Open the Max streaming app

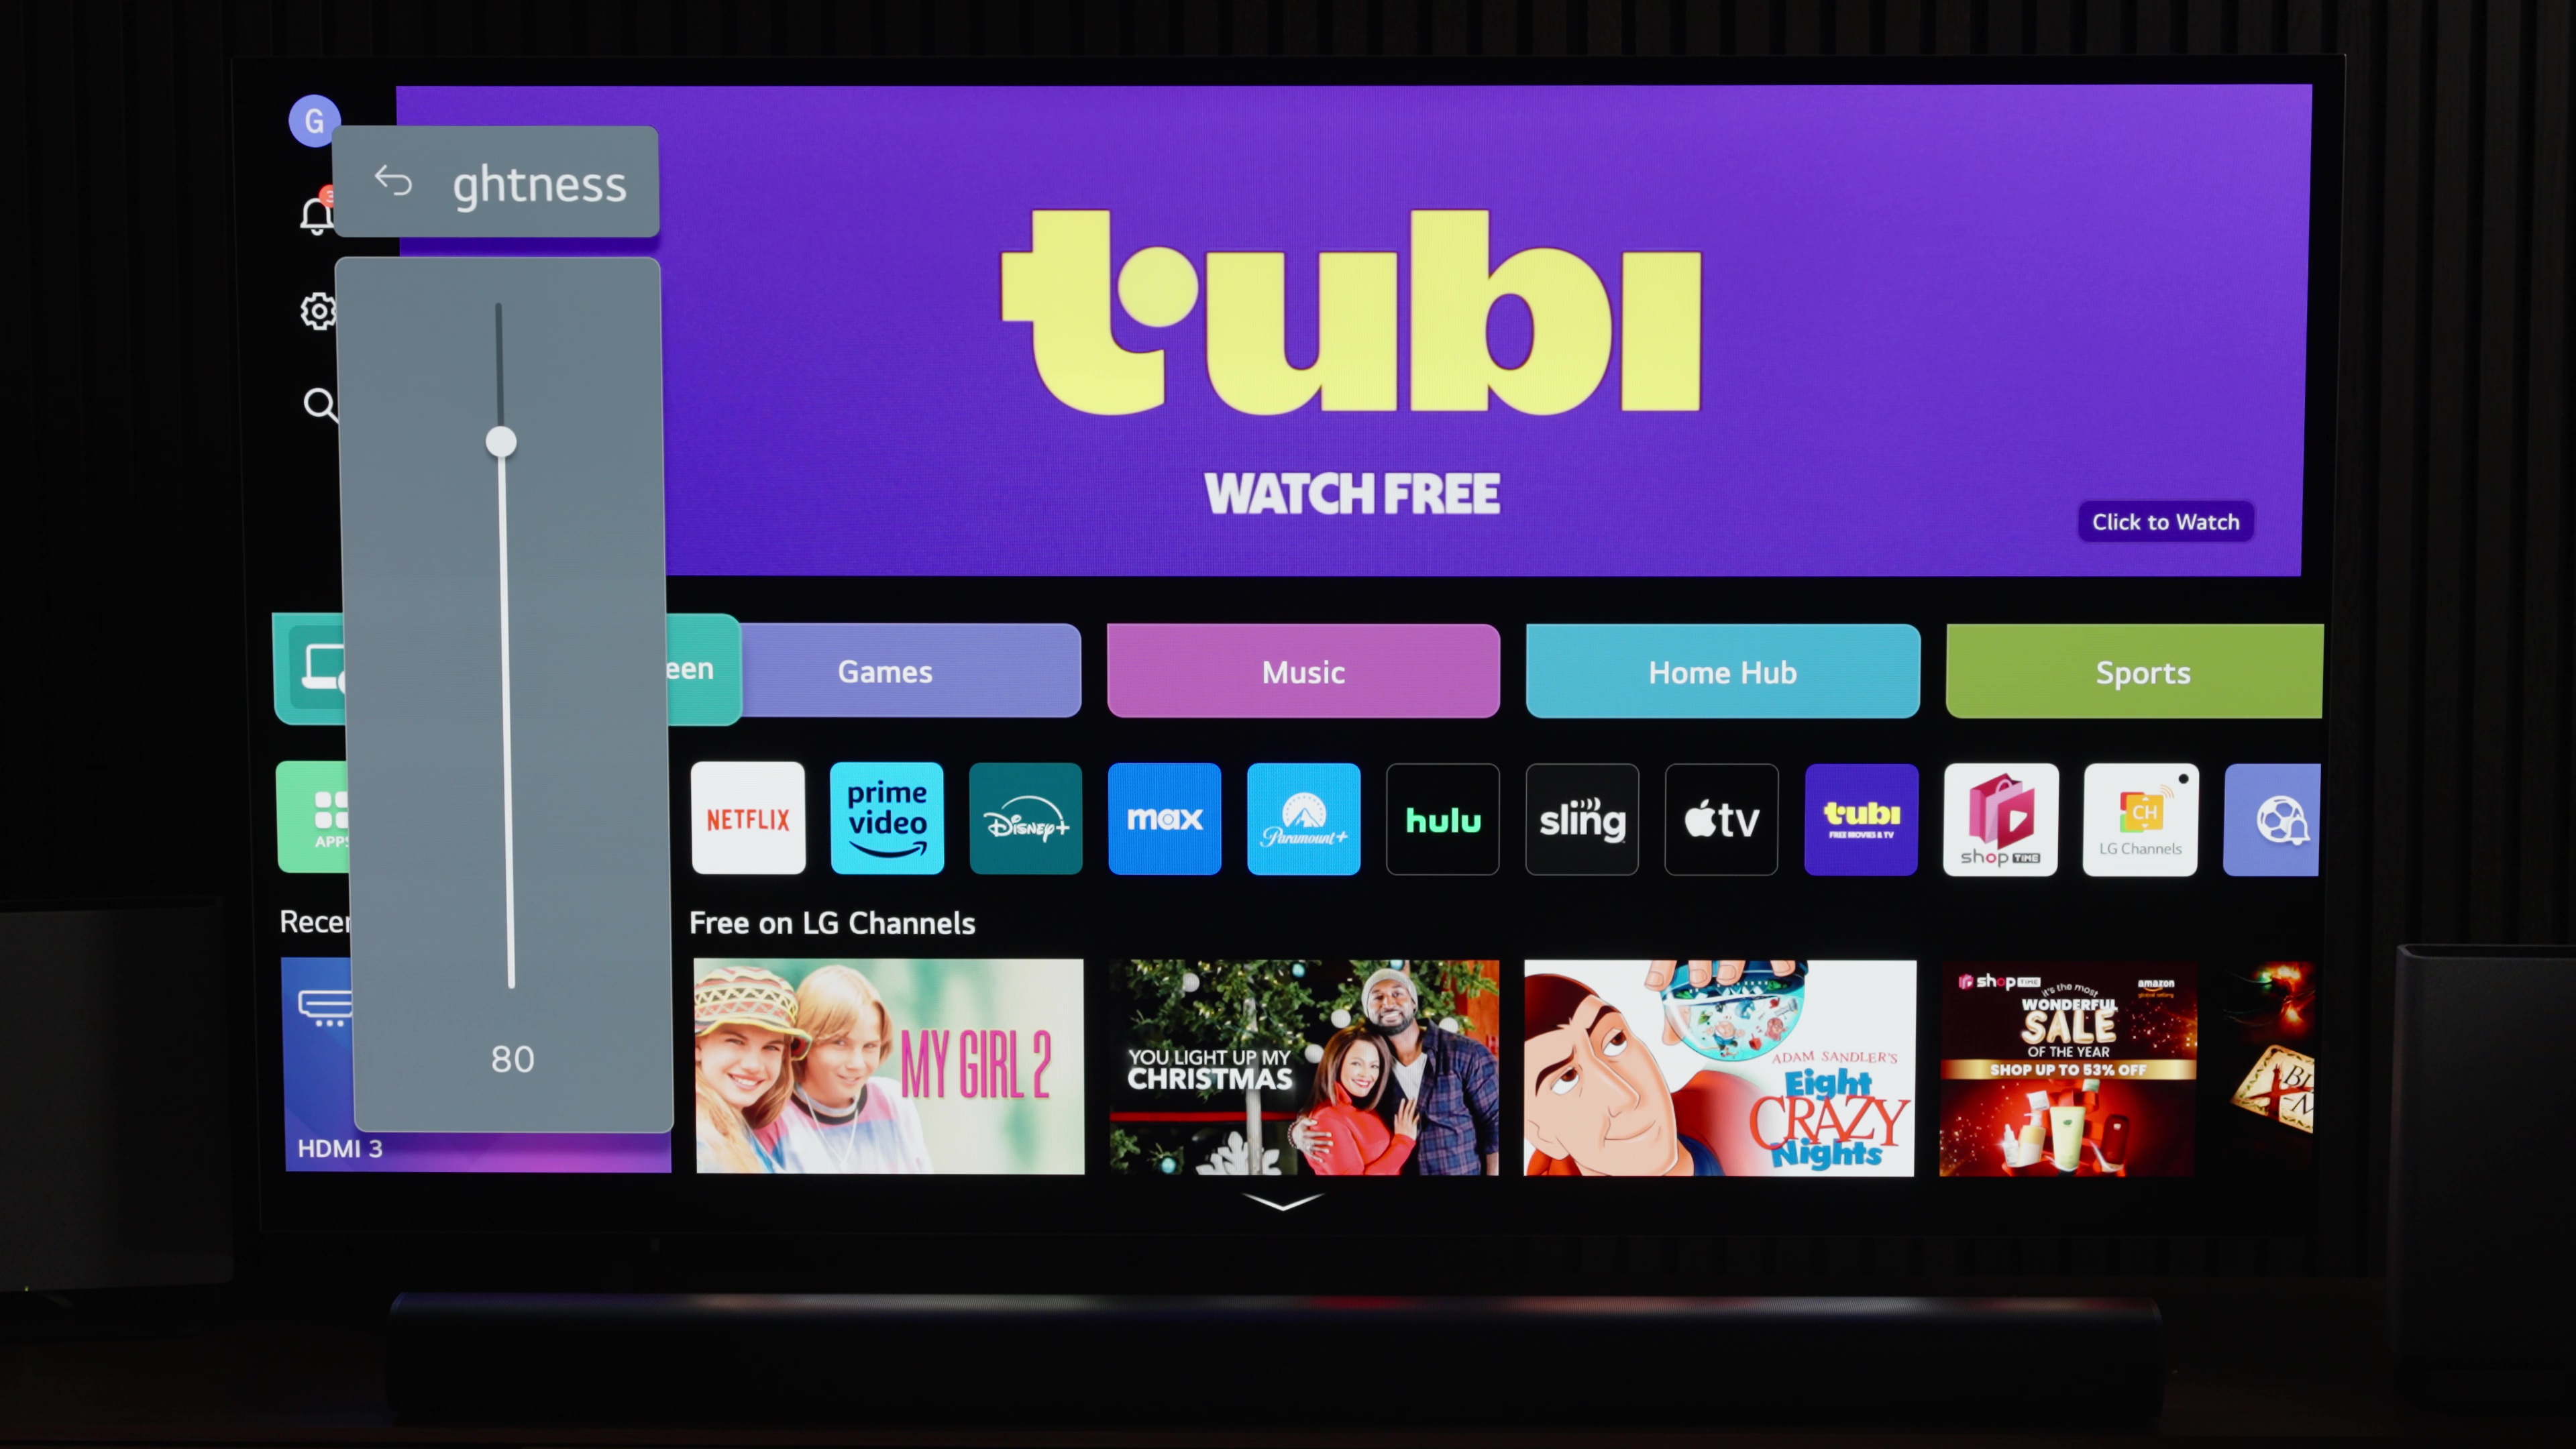(x=1164, y=817)
